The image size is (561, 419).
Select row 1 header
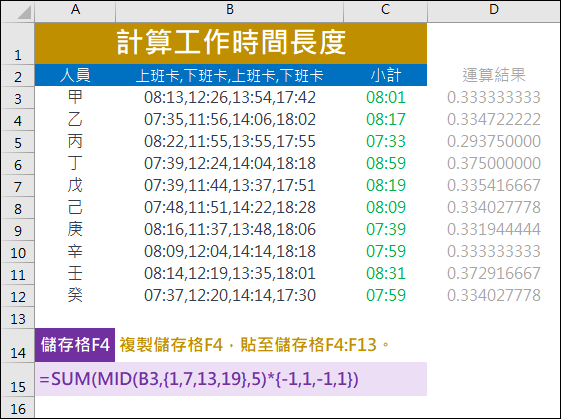click(18, 43)
